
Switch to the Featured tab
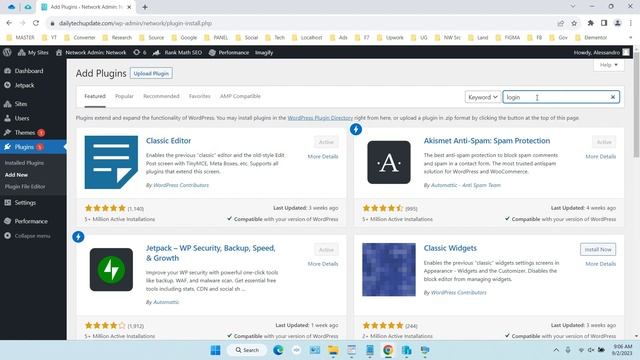pyautogui.click(x=95, y=96)
